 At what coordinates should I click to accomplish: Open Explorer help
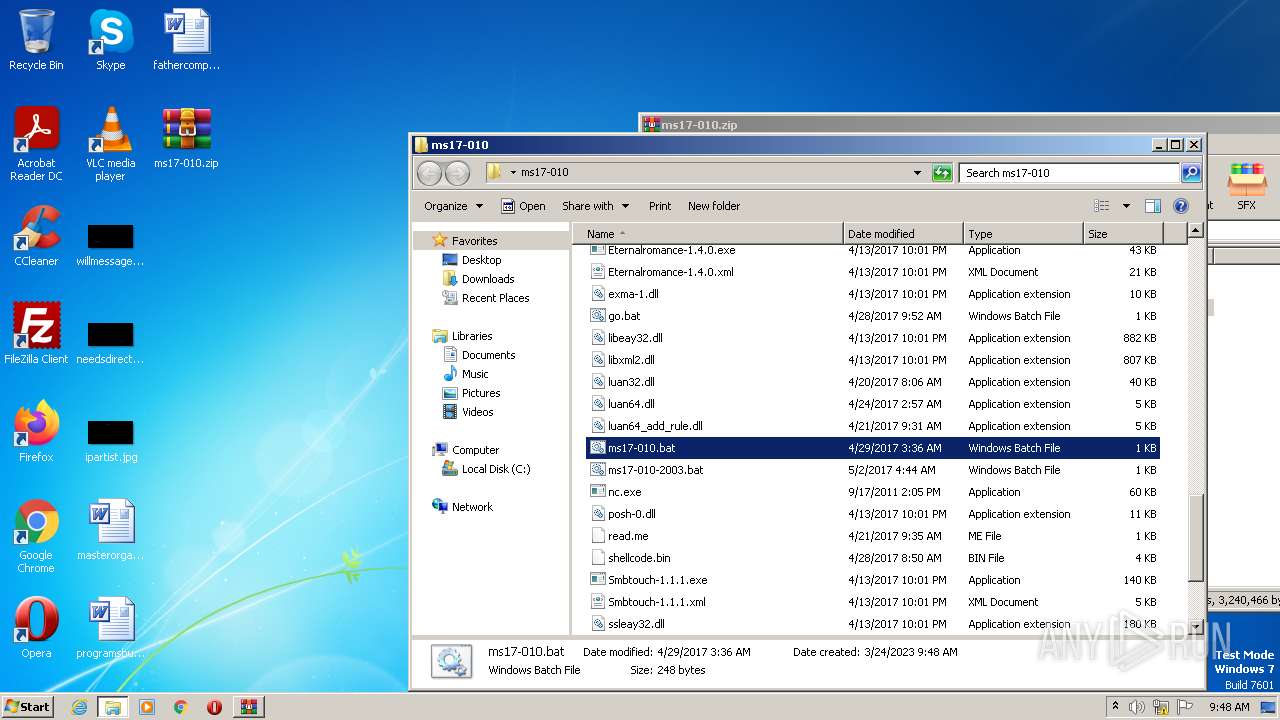(x=1181, y=206)
